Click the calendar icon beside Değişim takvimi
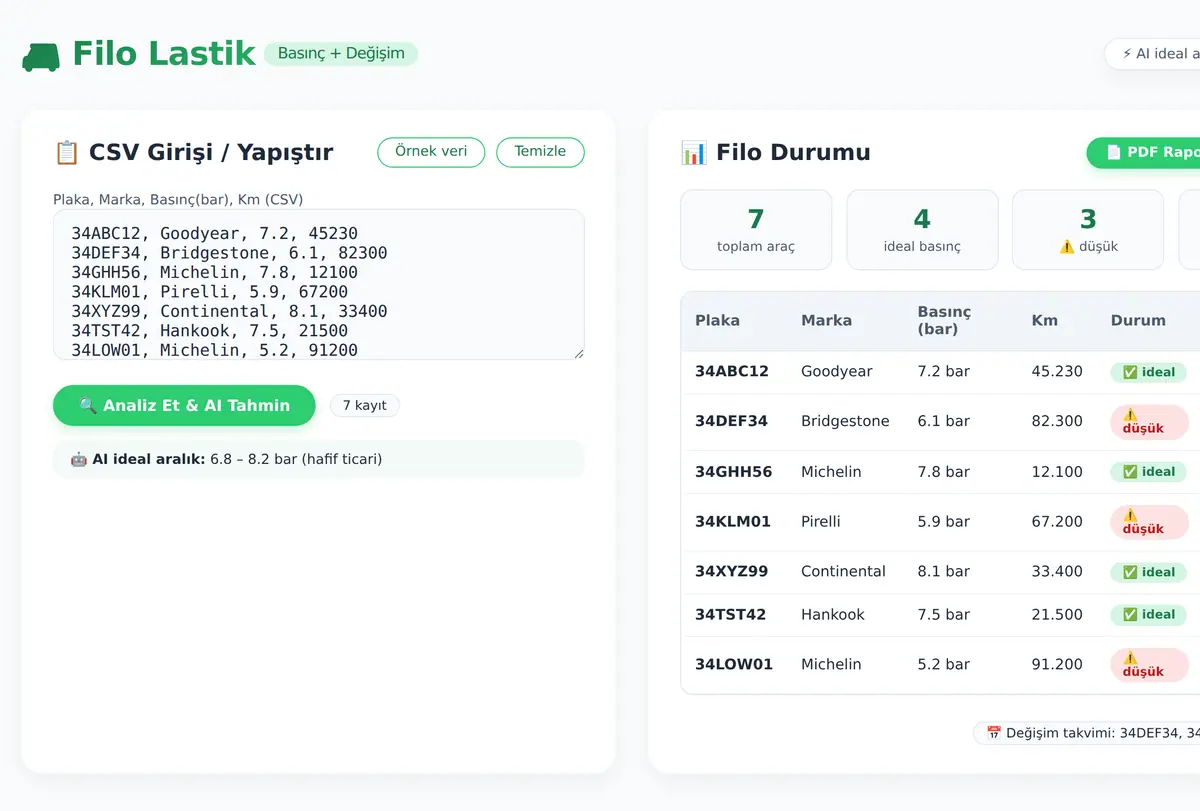The height and width of the screenshot is (811, 1200). 994,733
